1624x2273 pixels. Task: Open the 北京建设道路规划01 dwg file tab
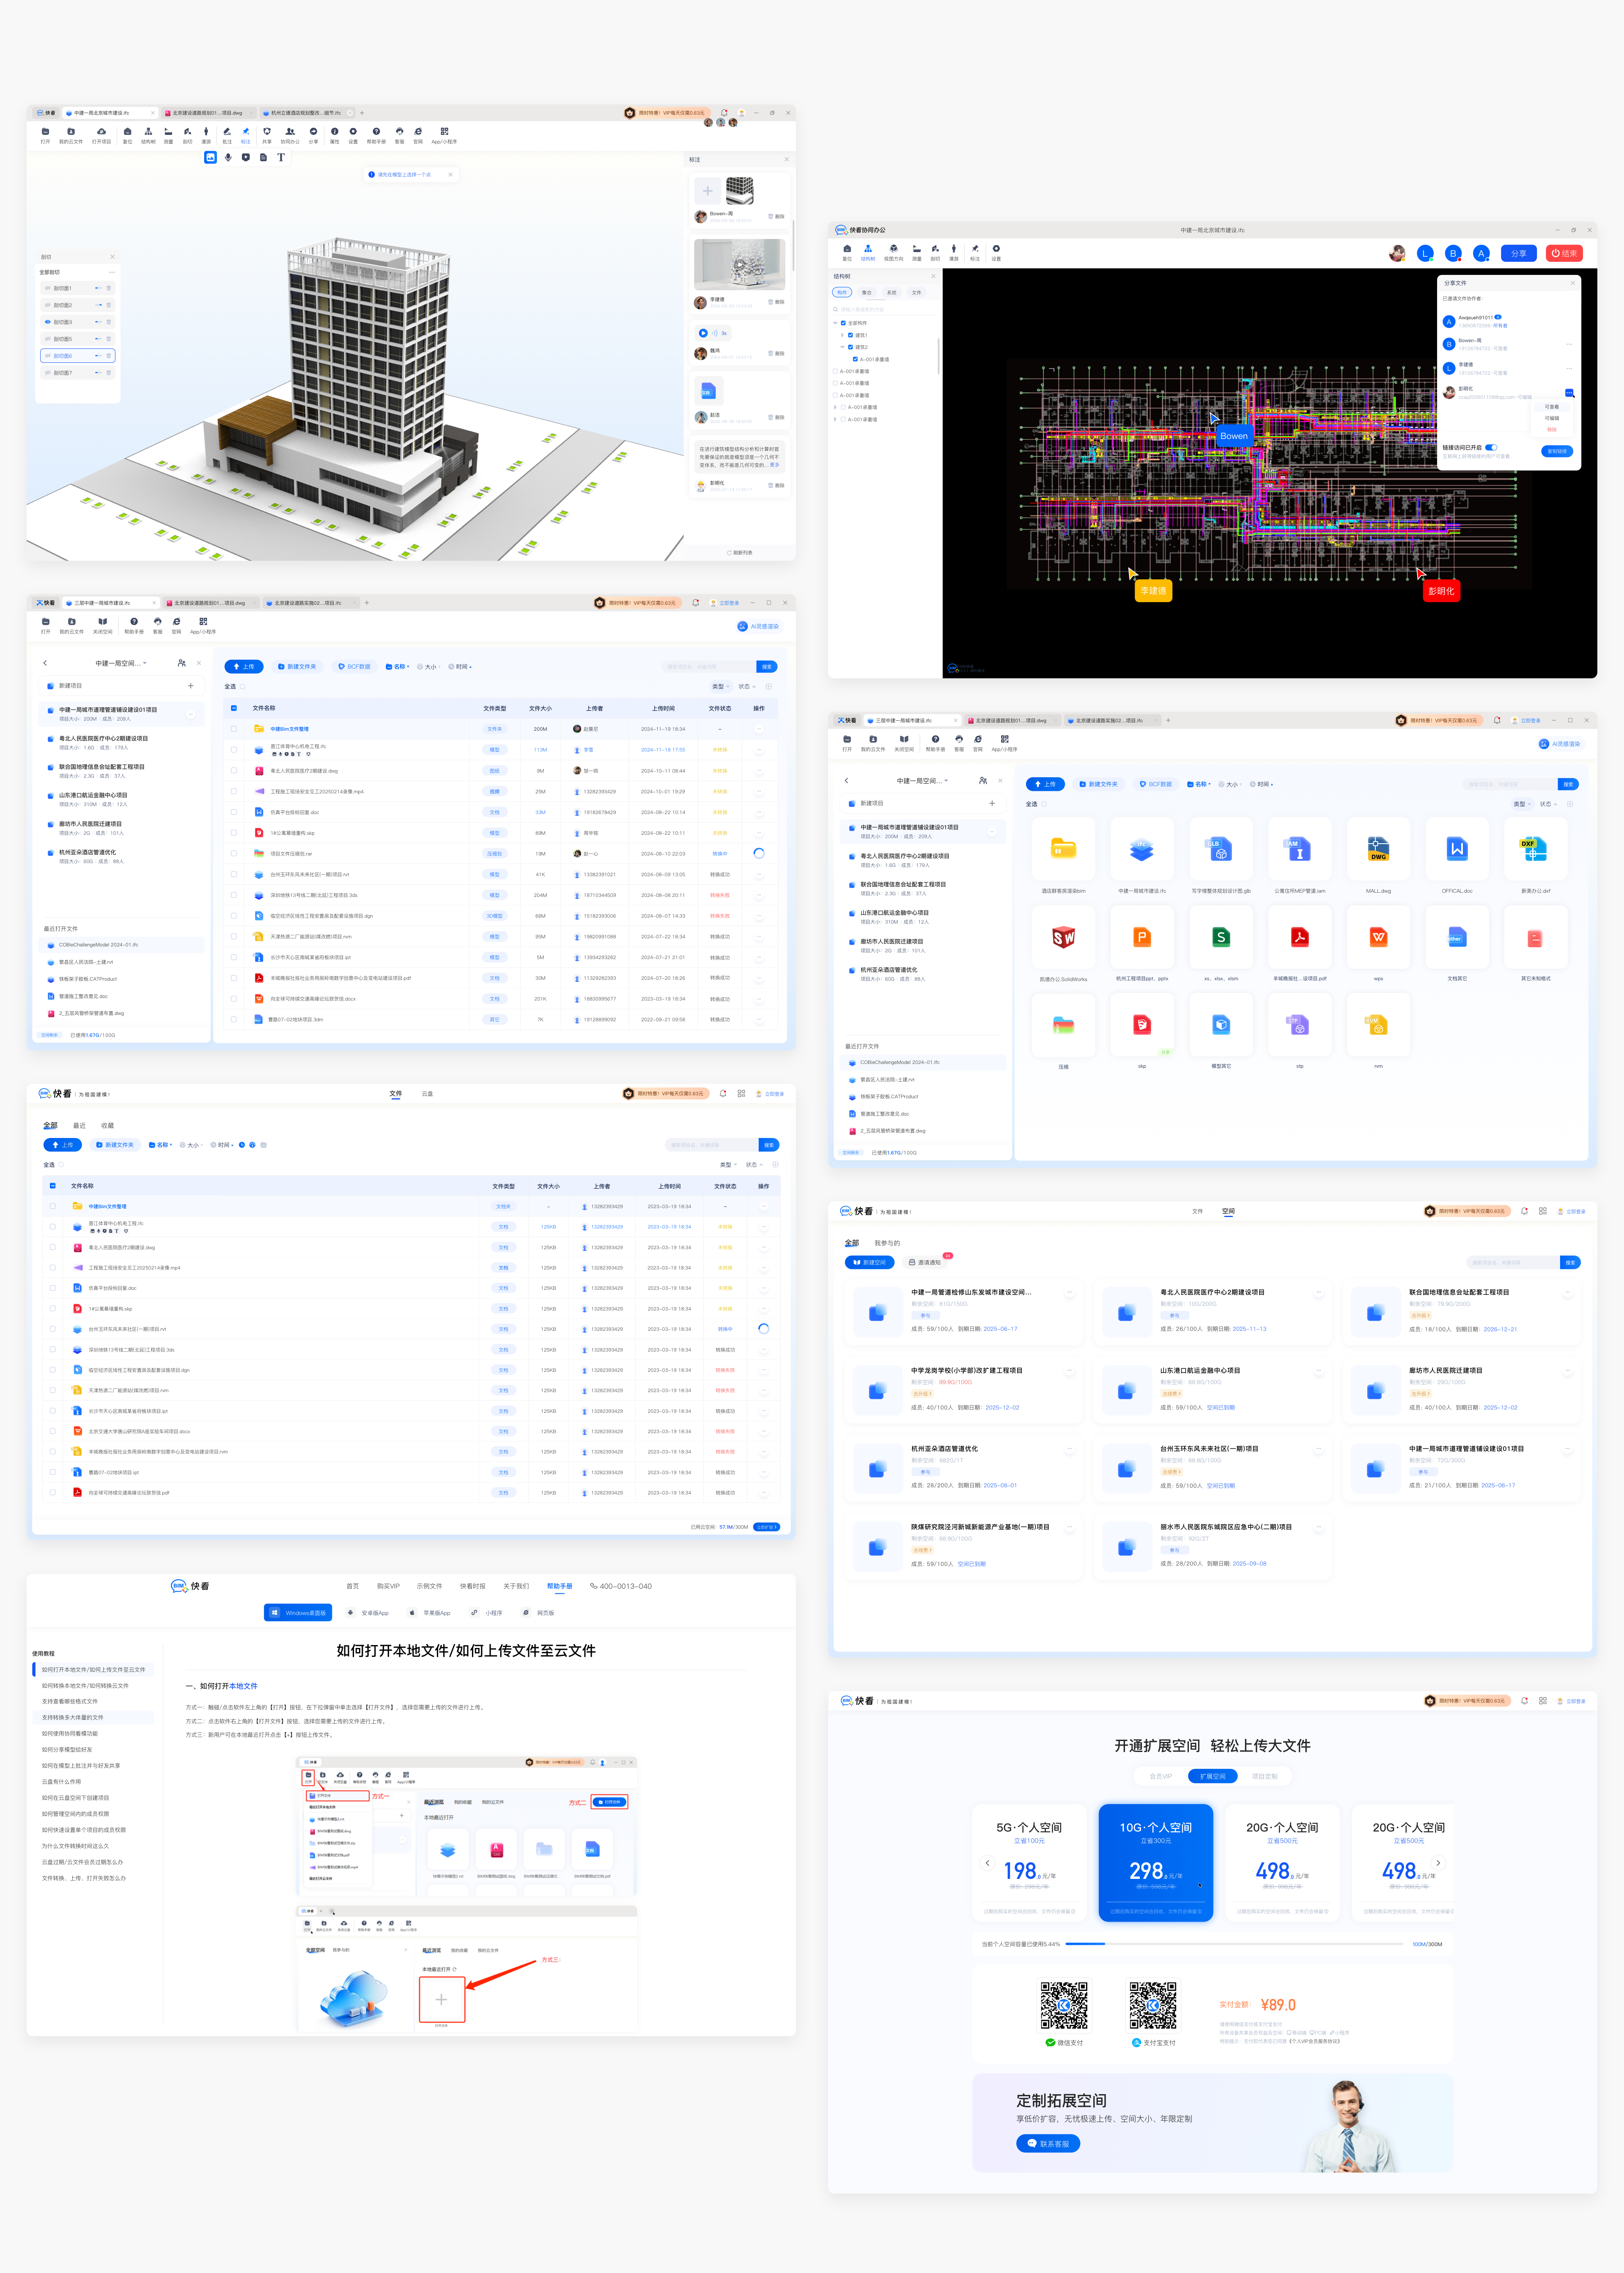(x=207, y=113)
